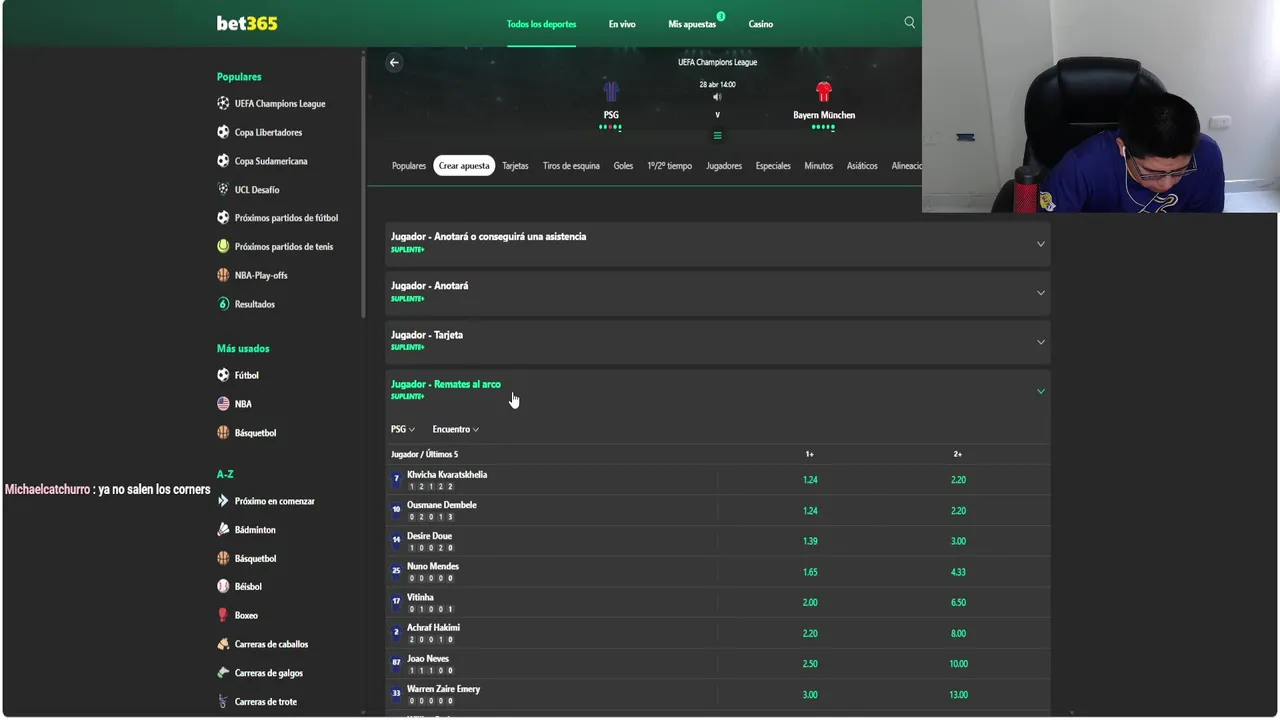1280x720 pixels.
Task: Select the Especiales market tab
Action: tap(773, 166)
